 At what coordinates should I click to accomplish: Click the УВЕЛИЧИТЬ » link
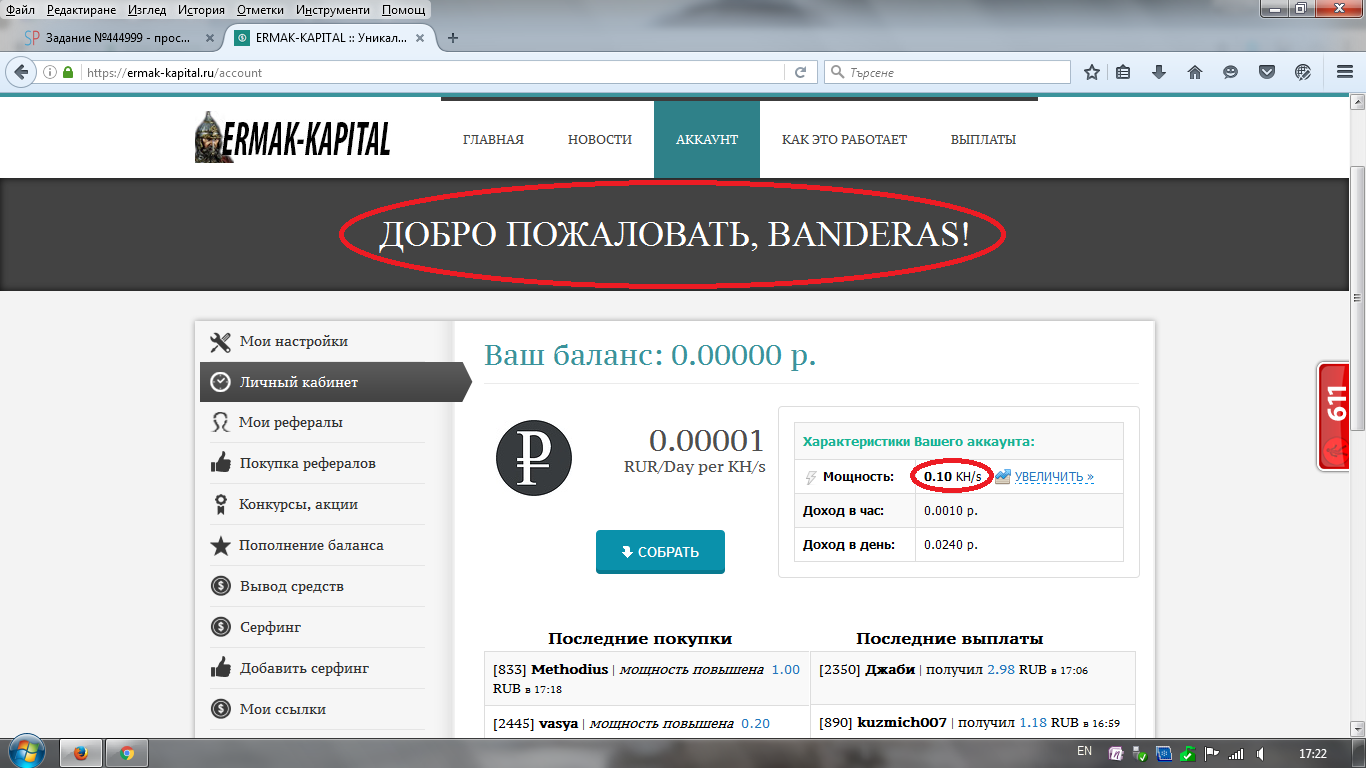[1054, 477]
